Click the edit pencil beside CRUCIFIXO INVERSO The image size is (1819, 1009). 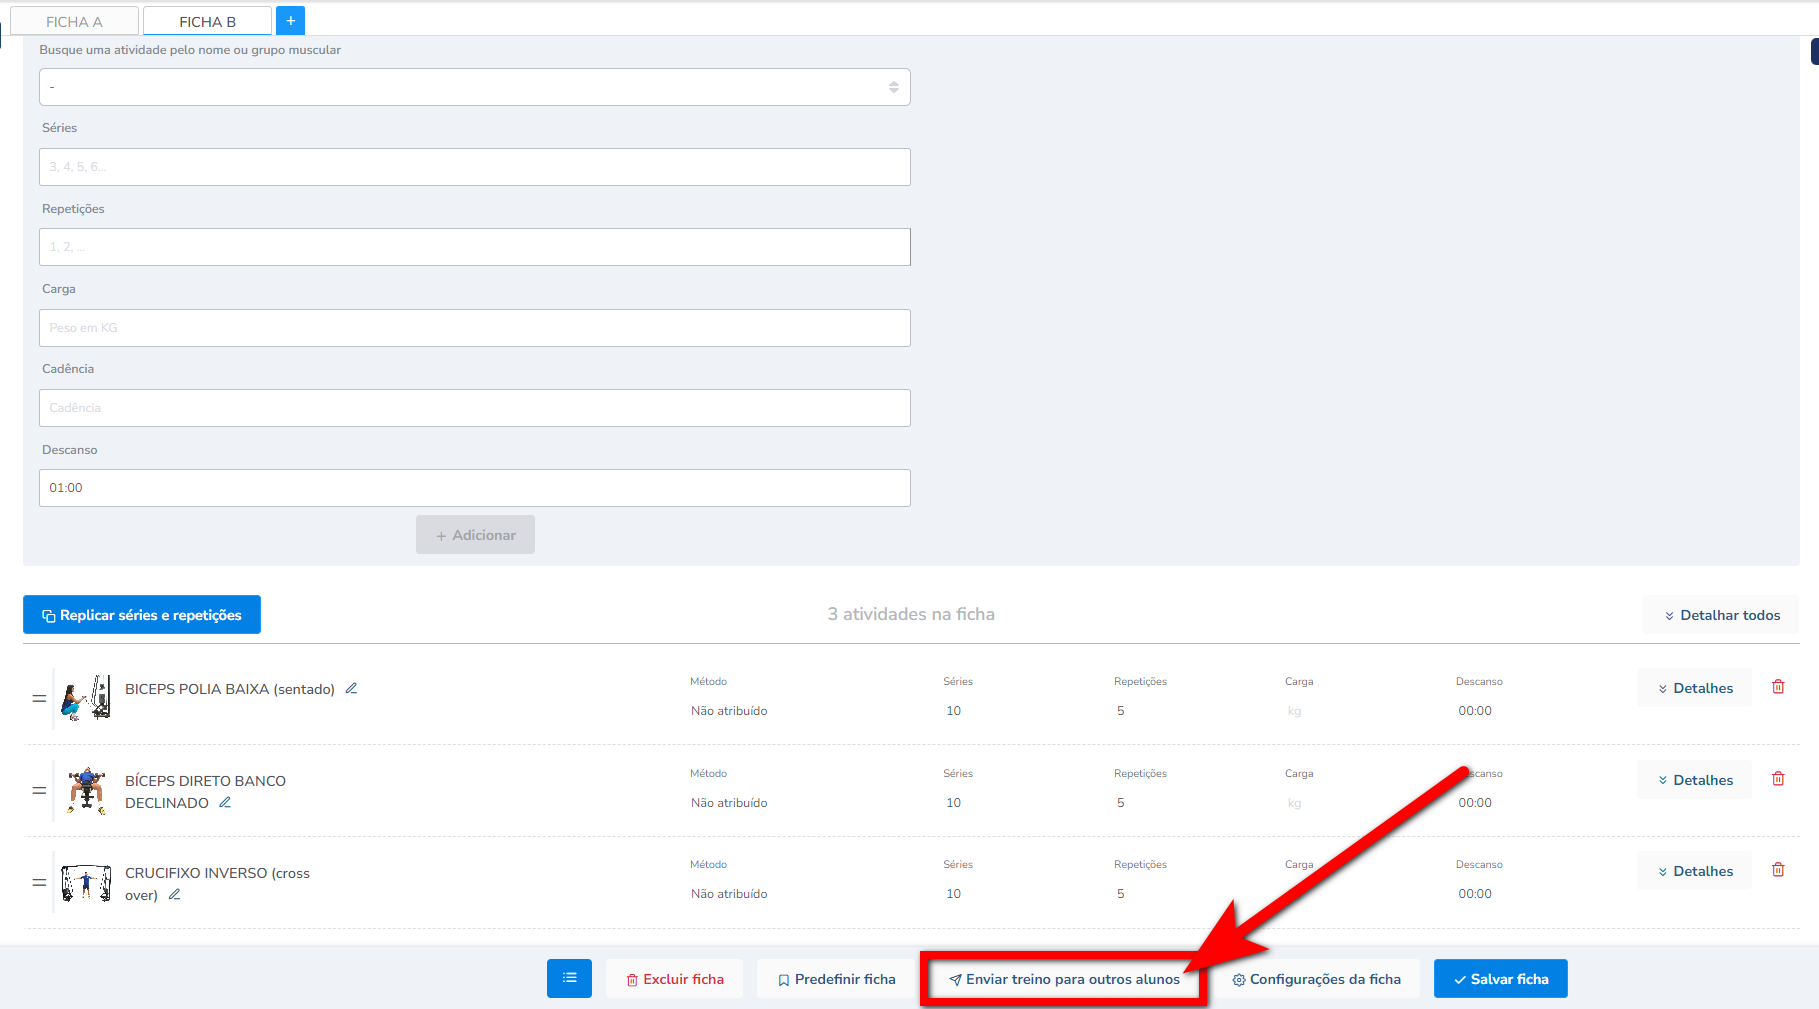pos(174,894)
